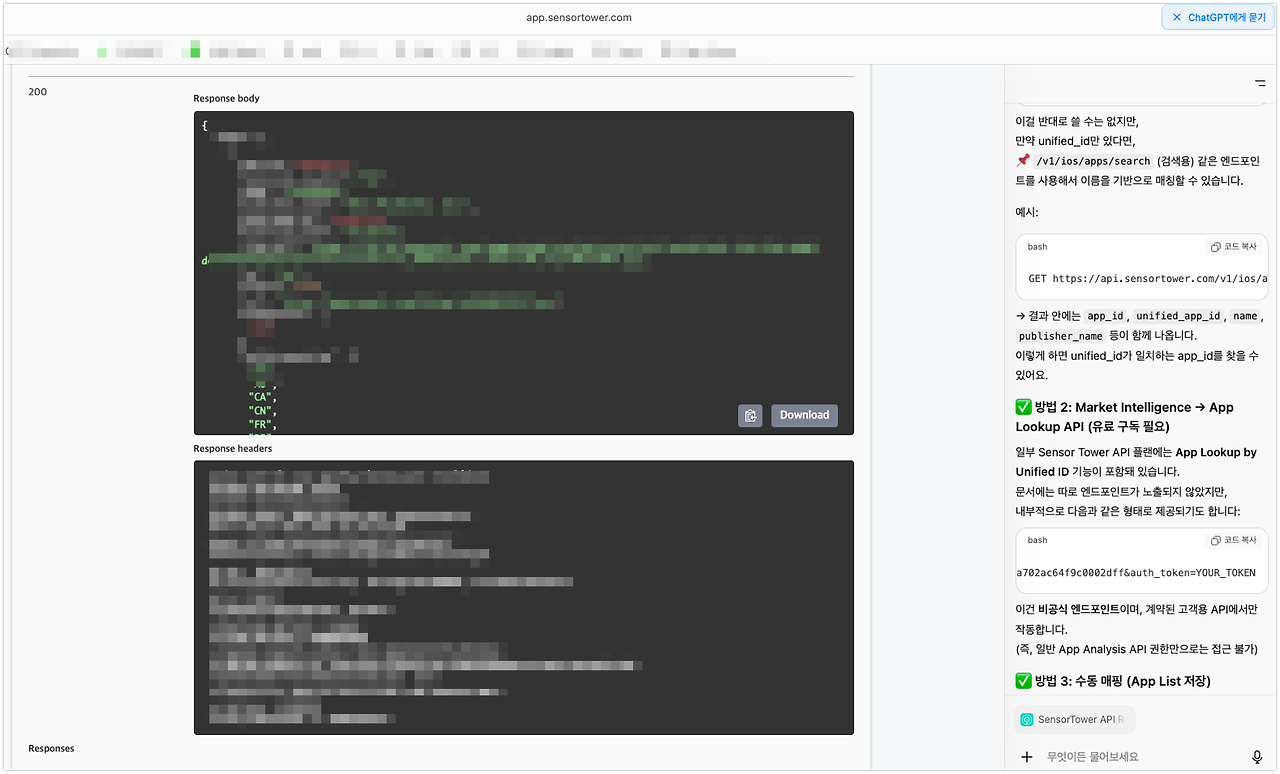The width and height of the screenshot is (1280, 774).
Task: Download the response body JSON
Action: click(x=804, y=415)
